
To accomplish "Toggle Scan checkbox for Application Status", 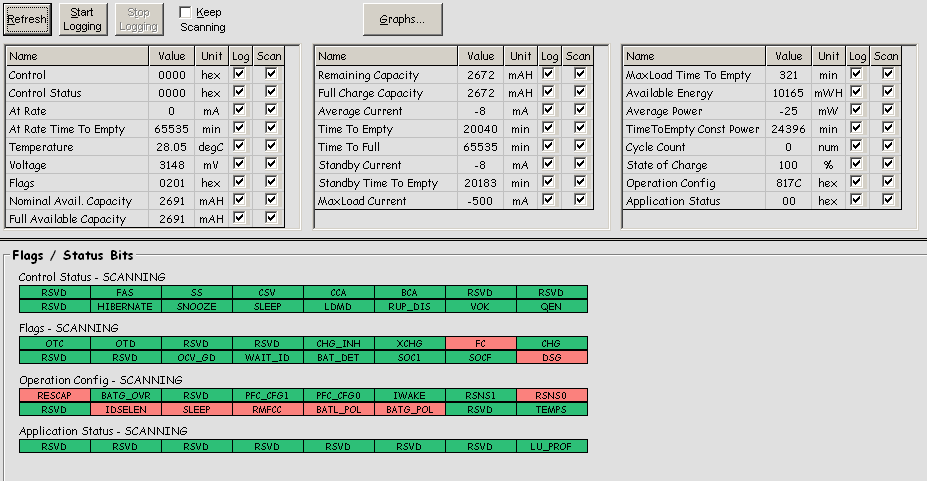I will click(888, 200).
